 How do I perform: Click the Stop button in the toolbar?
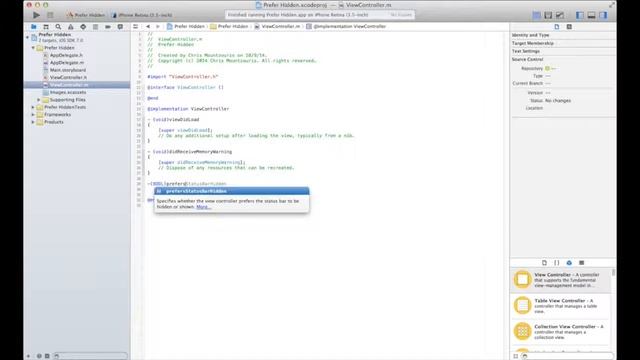(x=50, y=15)
